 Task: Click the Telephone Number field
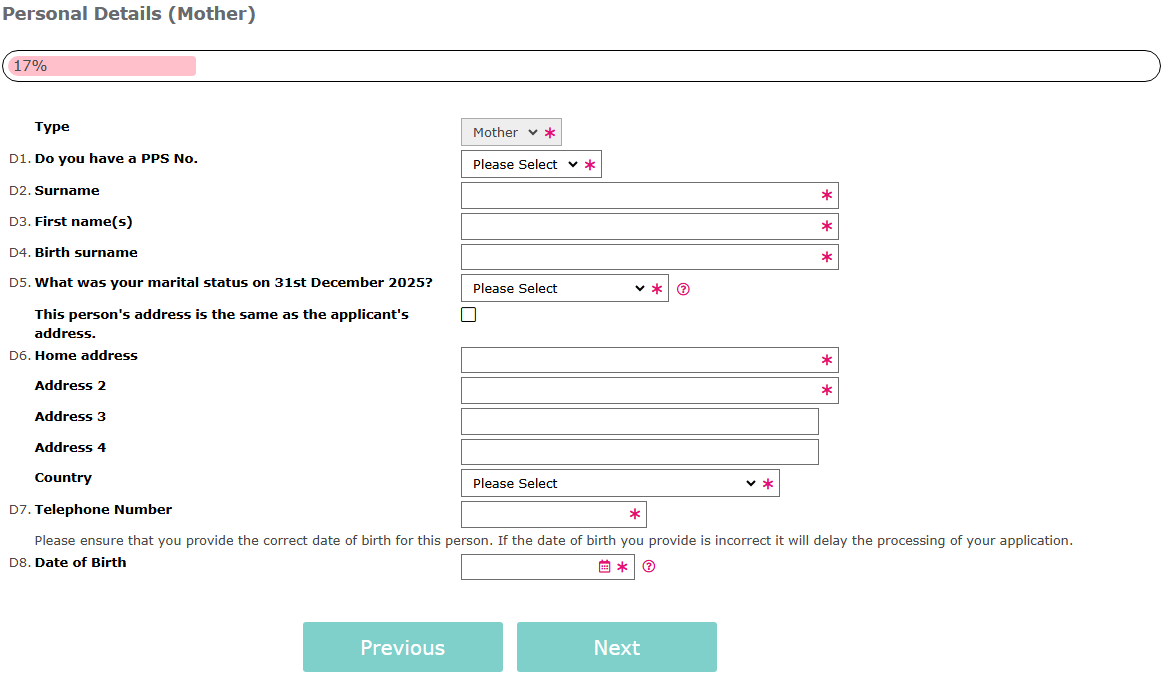[x=545, y=515]
